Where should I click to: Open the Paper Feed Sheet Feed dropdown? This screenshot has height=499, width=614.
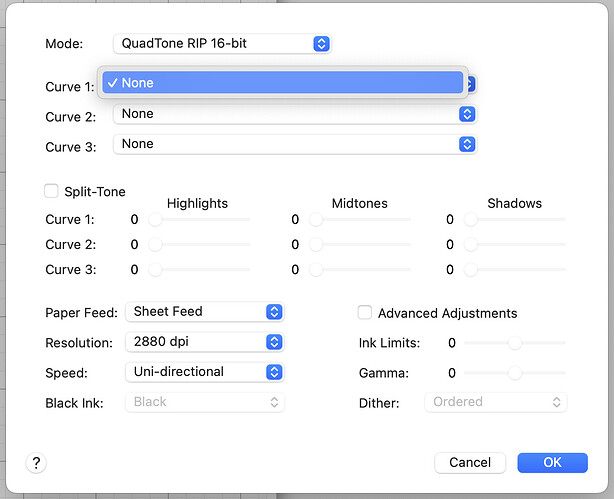pyautogui.click(x=204, y=312)
